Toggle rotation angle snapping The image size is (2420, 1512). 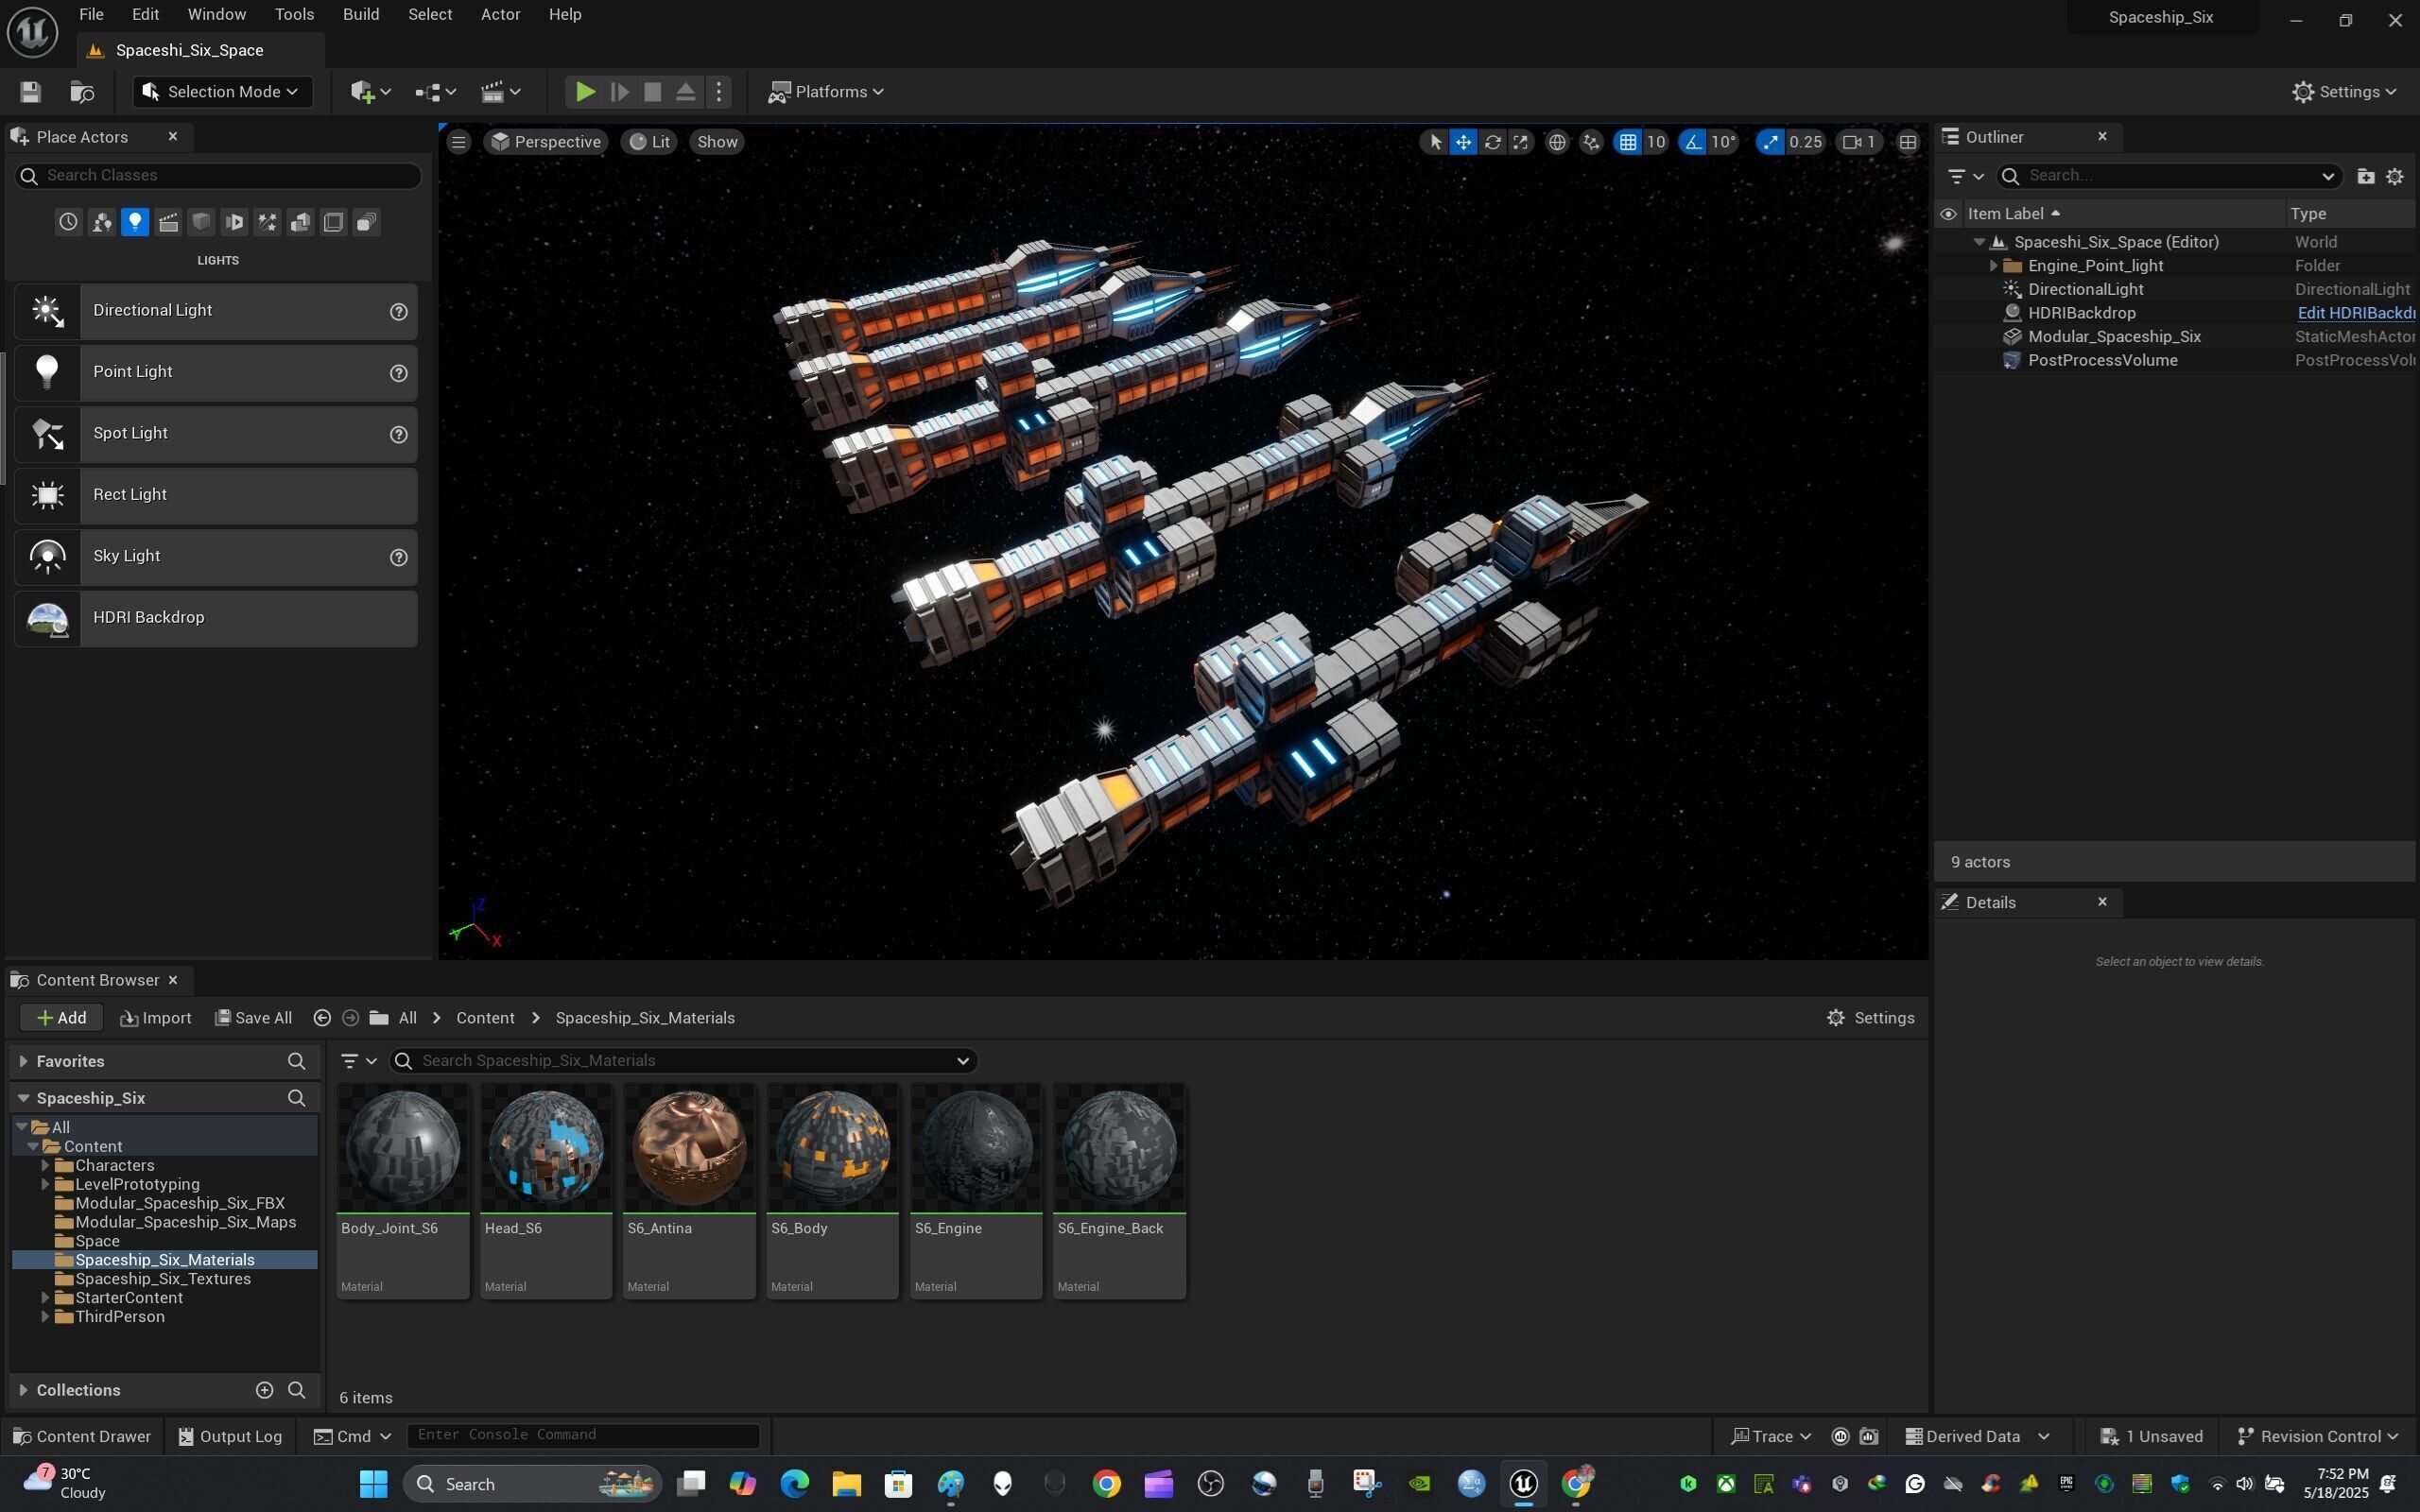pos(1693,142)
